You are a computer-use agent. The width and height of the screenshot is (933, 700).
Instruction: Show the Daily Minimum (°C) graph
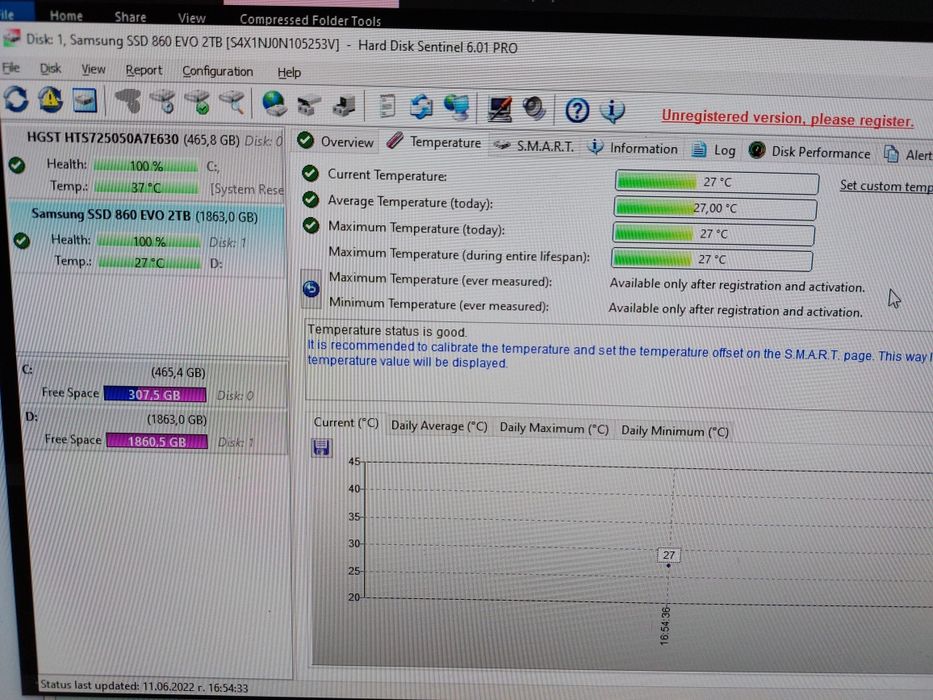click(675, 430)
